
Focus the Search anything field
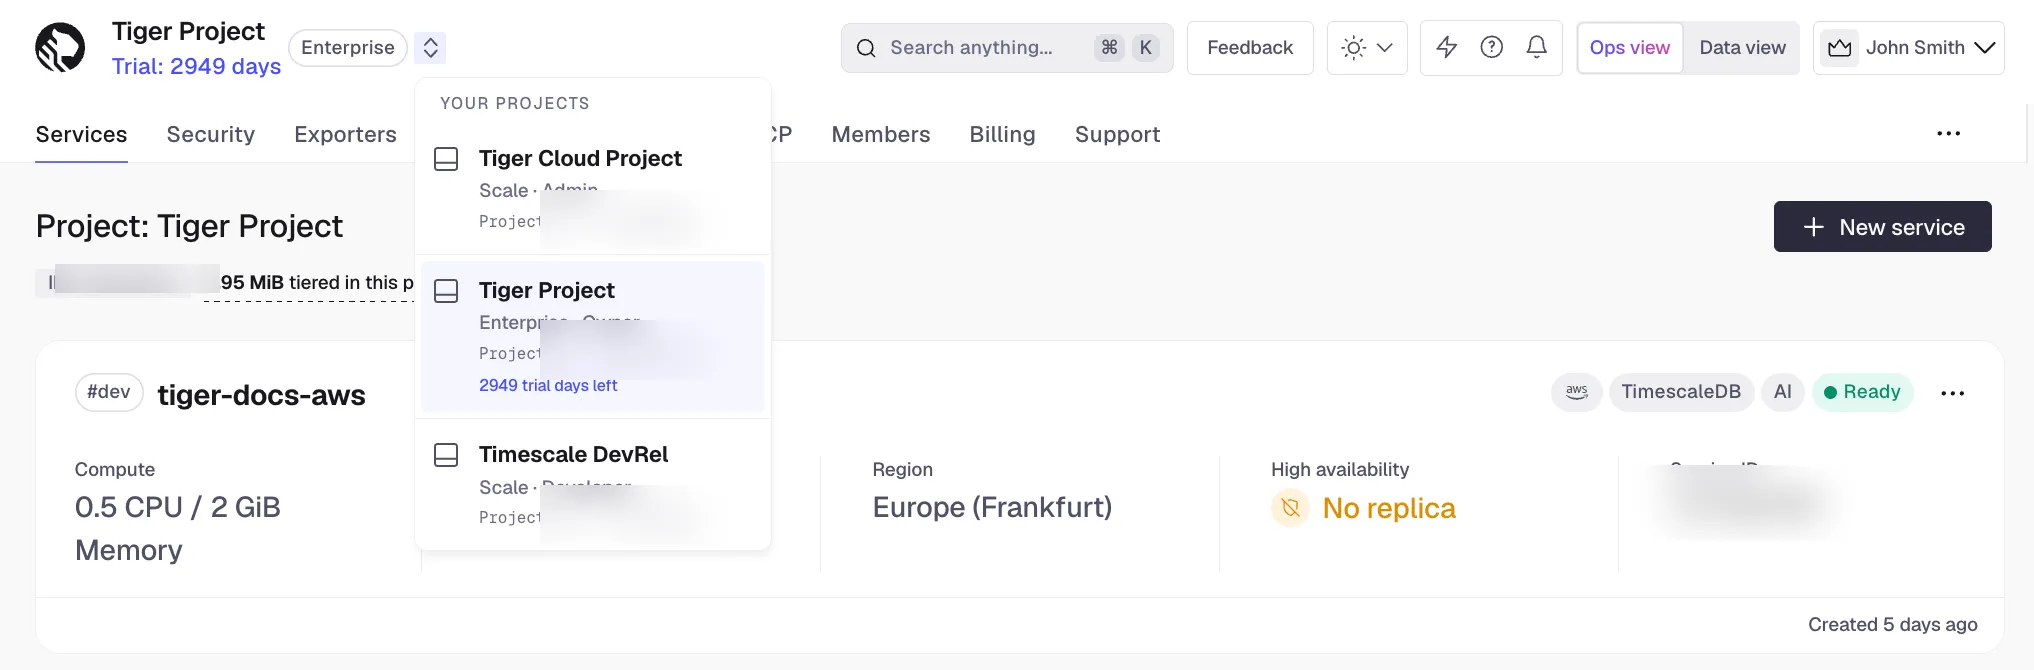(1007, 47)
